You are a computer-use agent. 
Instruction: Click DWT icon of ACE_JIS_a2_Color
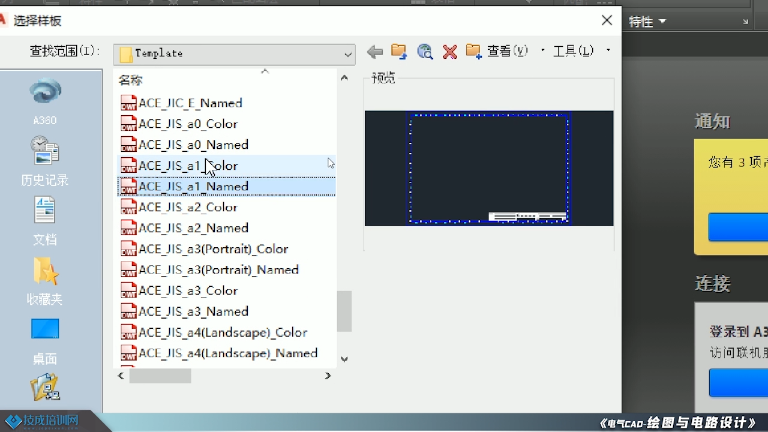click(128, 207)
